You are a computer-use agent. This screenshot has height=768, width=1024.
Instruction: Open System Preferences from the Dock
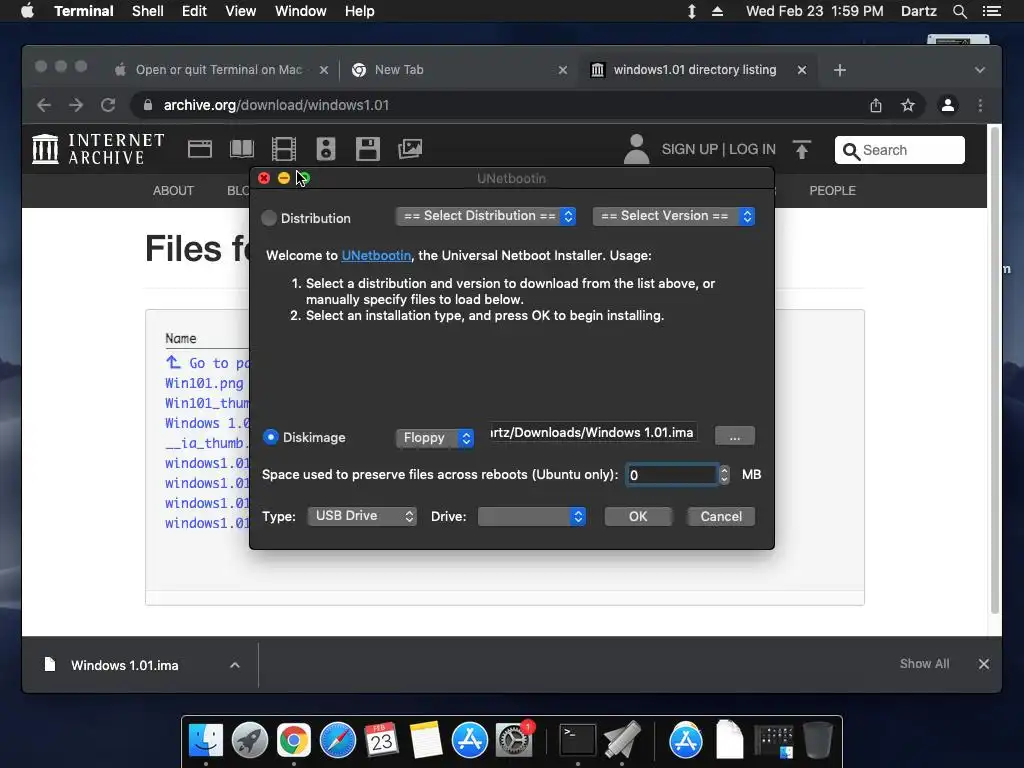514,741
